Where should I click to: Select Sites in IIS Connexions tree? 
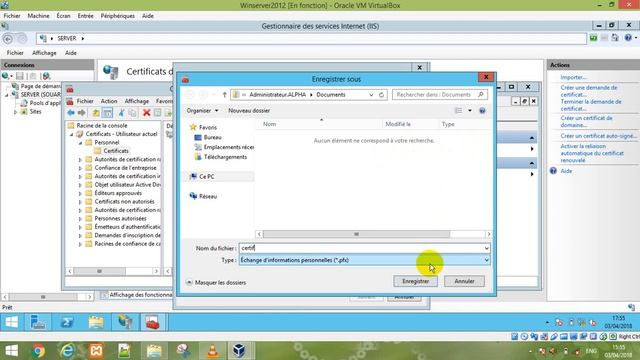pos(36,111)
